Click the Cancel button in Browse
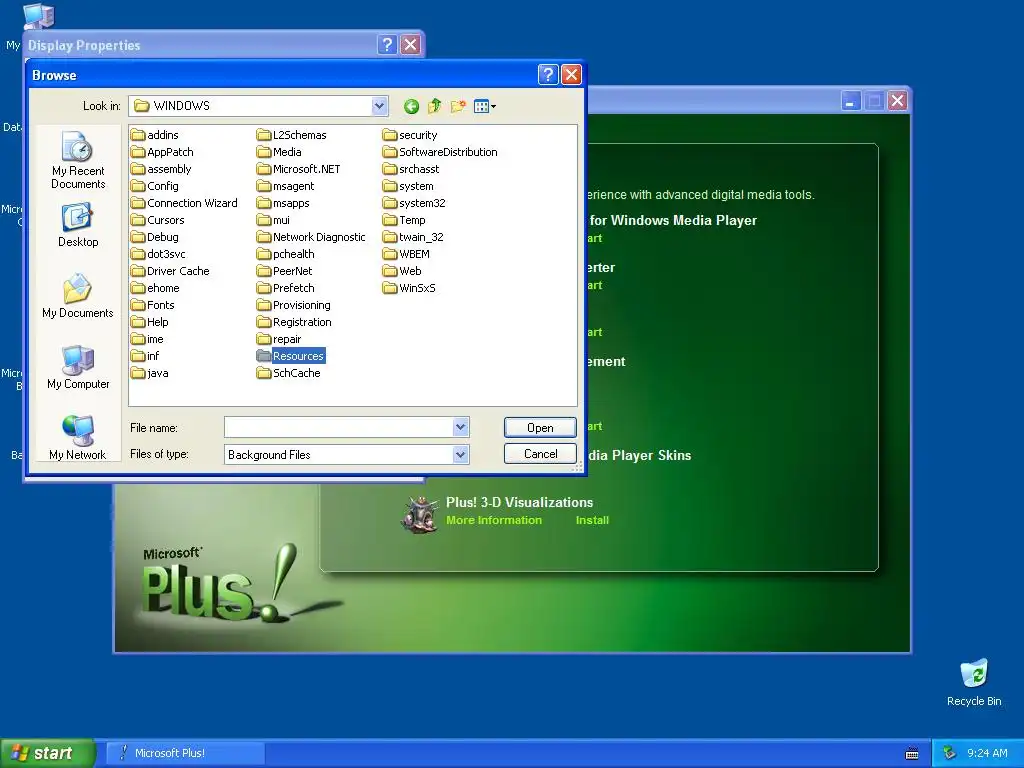Screen dimensions: 1024x768 (x=540, y=454)
